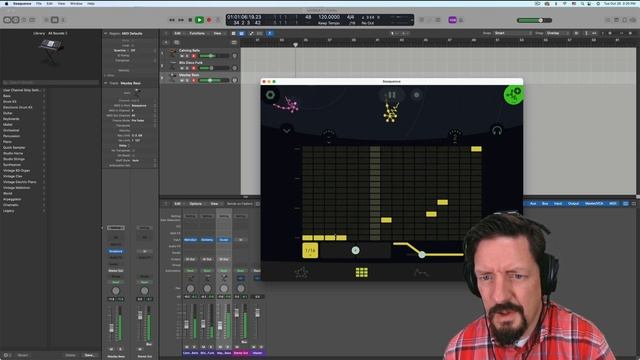640x360 pixels.
Task: Add a new track with the plus button
Action: pyautogui.click(x=166, y=42)
